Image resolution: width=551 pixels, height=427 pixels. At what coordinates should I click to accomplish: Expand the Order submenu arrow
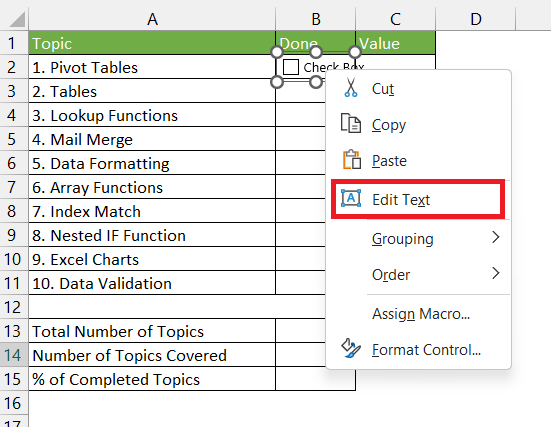(x=495, y=273)
